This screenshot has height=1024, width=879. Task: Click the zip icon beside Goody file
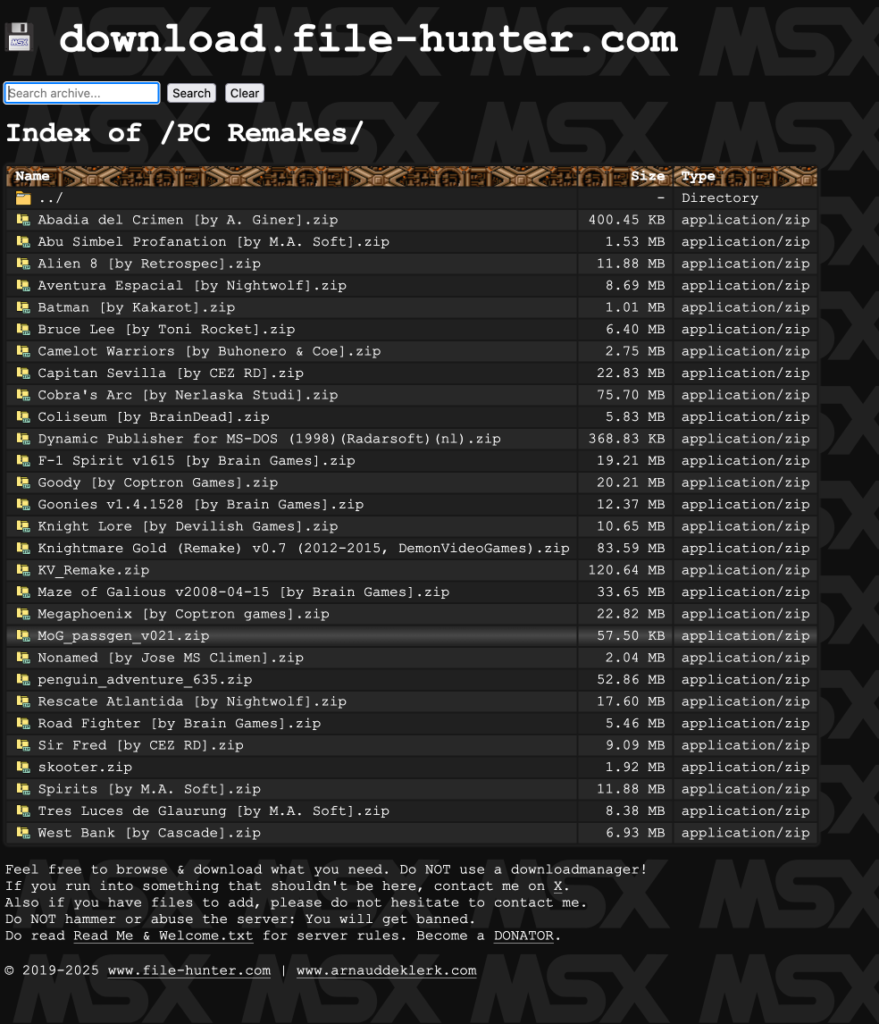click(x=23, y=483)
